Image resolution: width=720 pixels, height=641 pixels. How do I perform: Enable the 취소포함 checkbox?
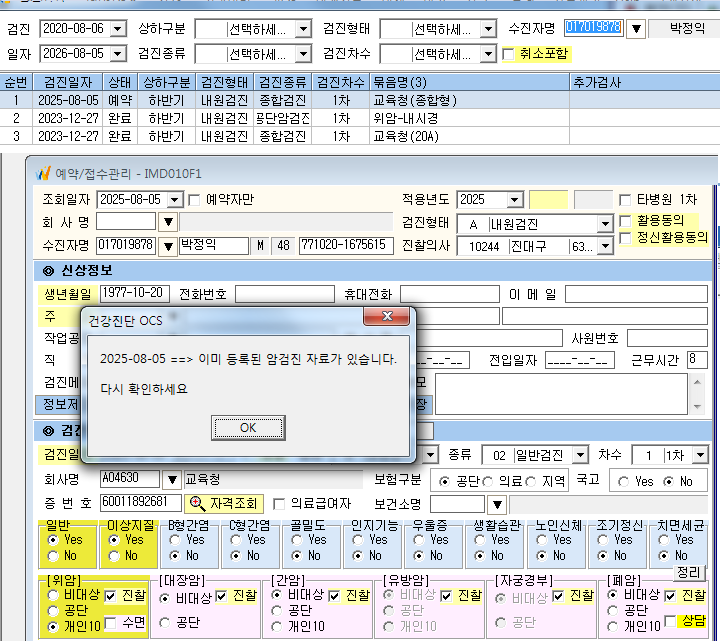pyautogui.click(x=508, y=54)
